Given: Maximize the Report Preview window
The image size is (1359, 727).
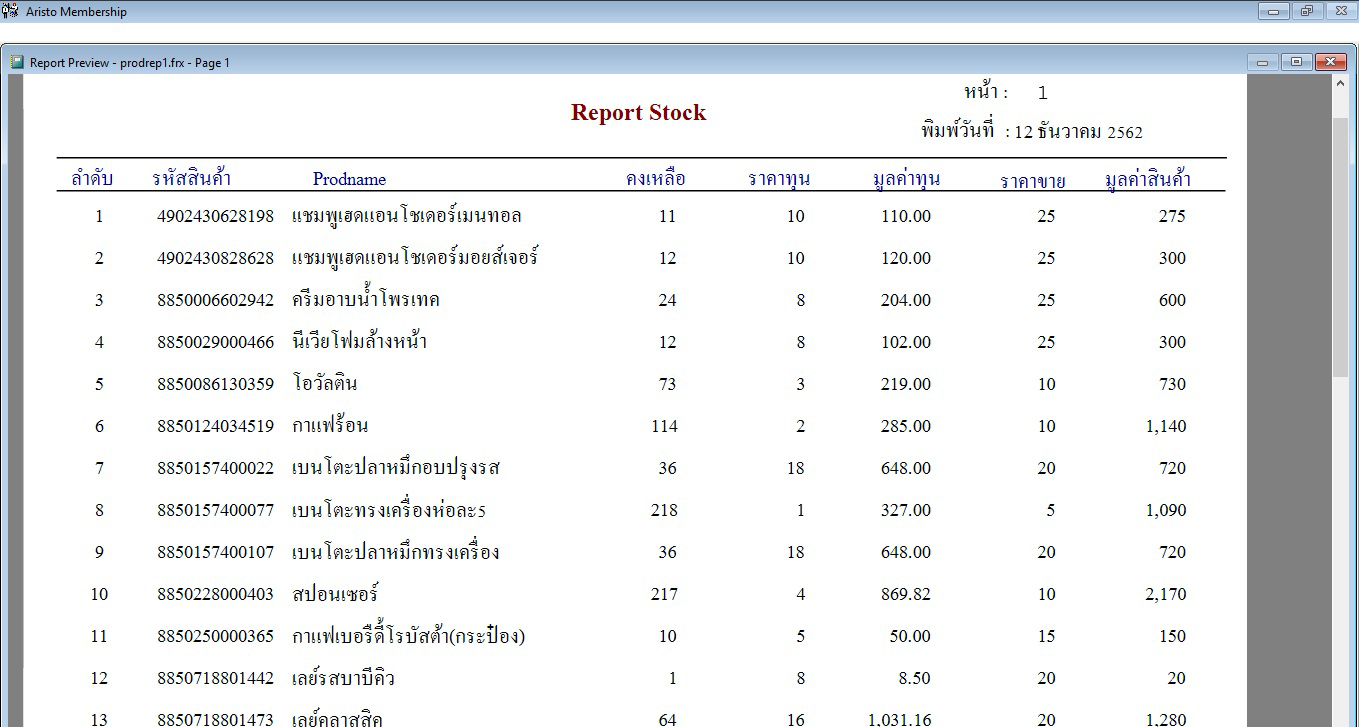Looking at the screenshot, I should point(1296,62).
